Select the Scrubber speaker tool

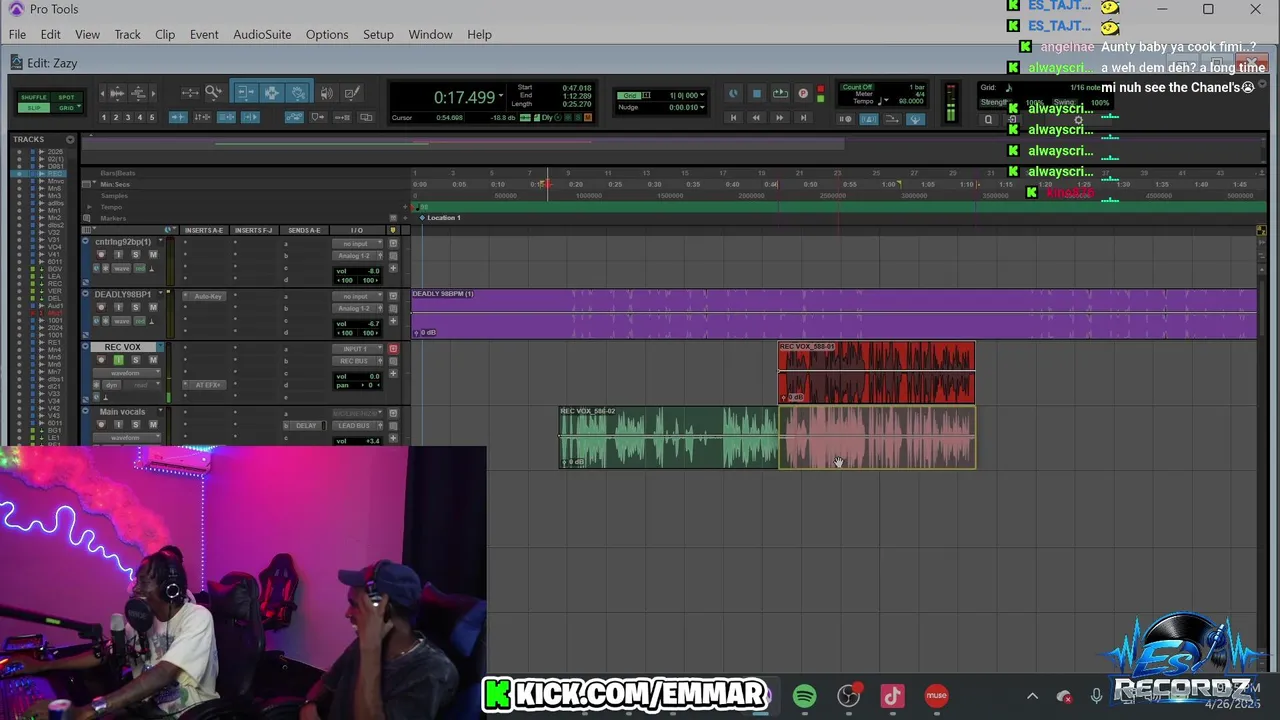click(x=326, y=93)
